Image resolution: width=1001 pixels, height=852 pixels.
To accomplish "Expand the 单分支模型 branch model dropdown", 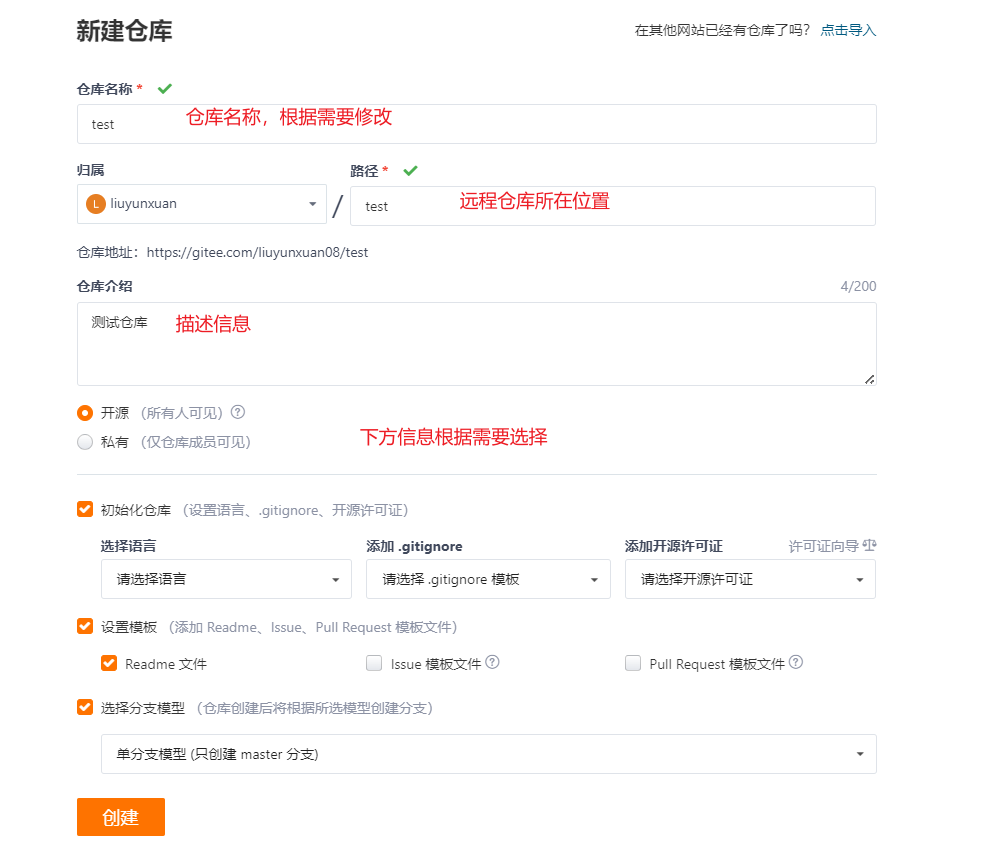I will (488, 754).
